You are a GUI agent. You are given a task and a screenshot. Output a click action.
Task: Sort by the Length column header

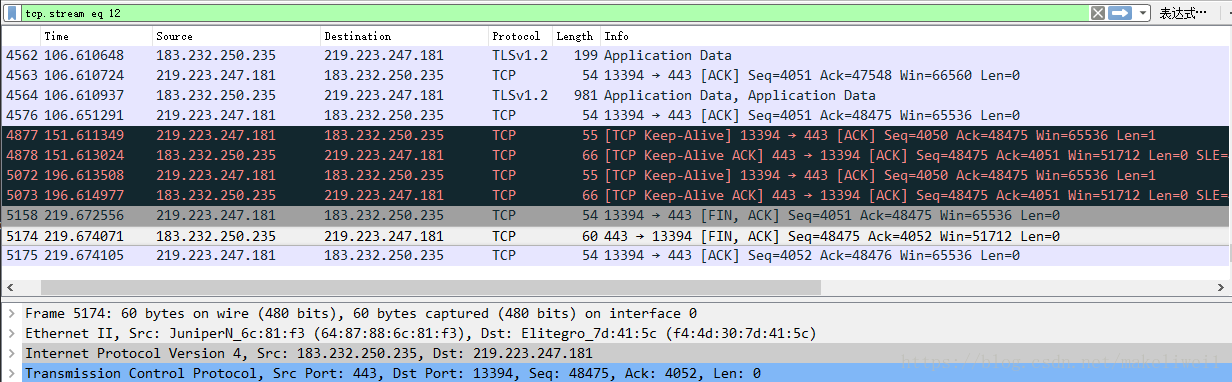click(x=576, y=36)
